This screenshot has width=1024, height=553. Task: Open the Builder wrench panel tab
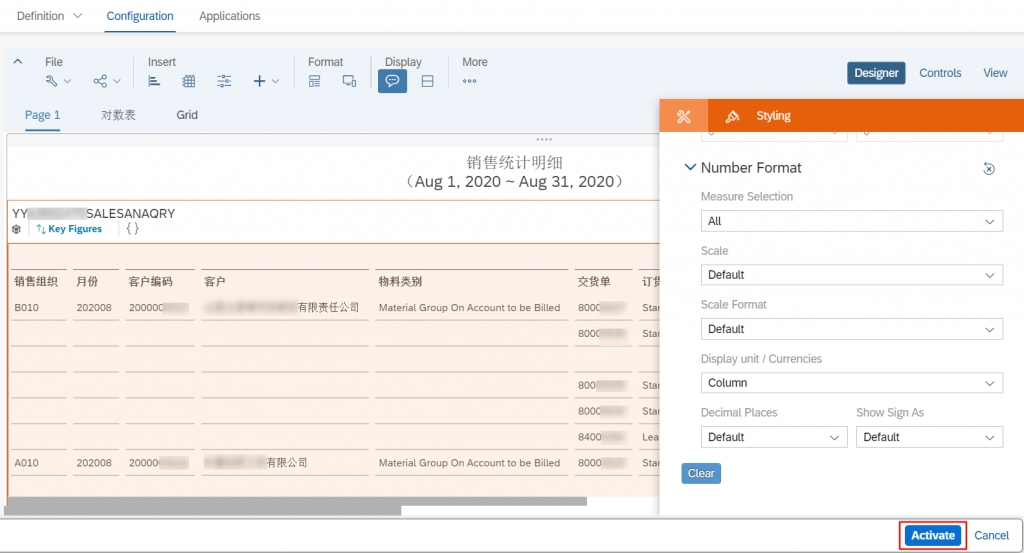click(684, 116)
